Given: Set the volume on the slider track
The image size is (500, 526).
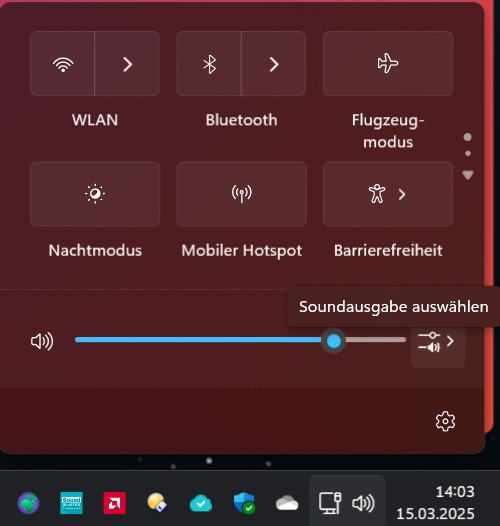Looking at the screenshot, I should (241, 340).
